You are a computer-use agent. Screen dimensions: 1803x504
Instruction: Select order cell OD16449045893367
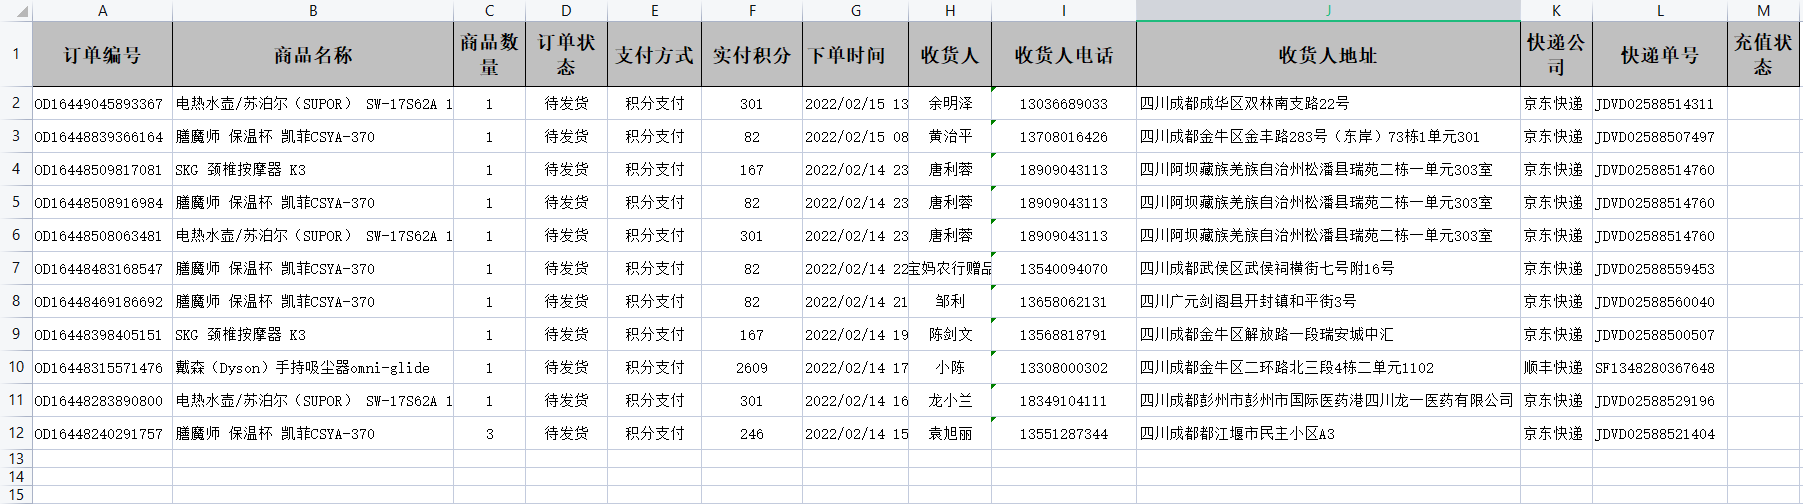click(x=102, y=103)
